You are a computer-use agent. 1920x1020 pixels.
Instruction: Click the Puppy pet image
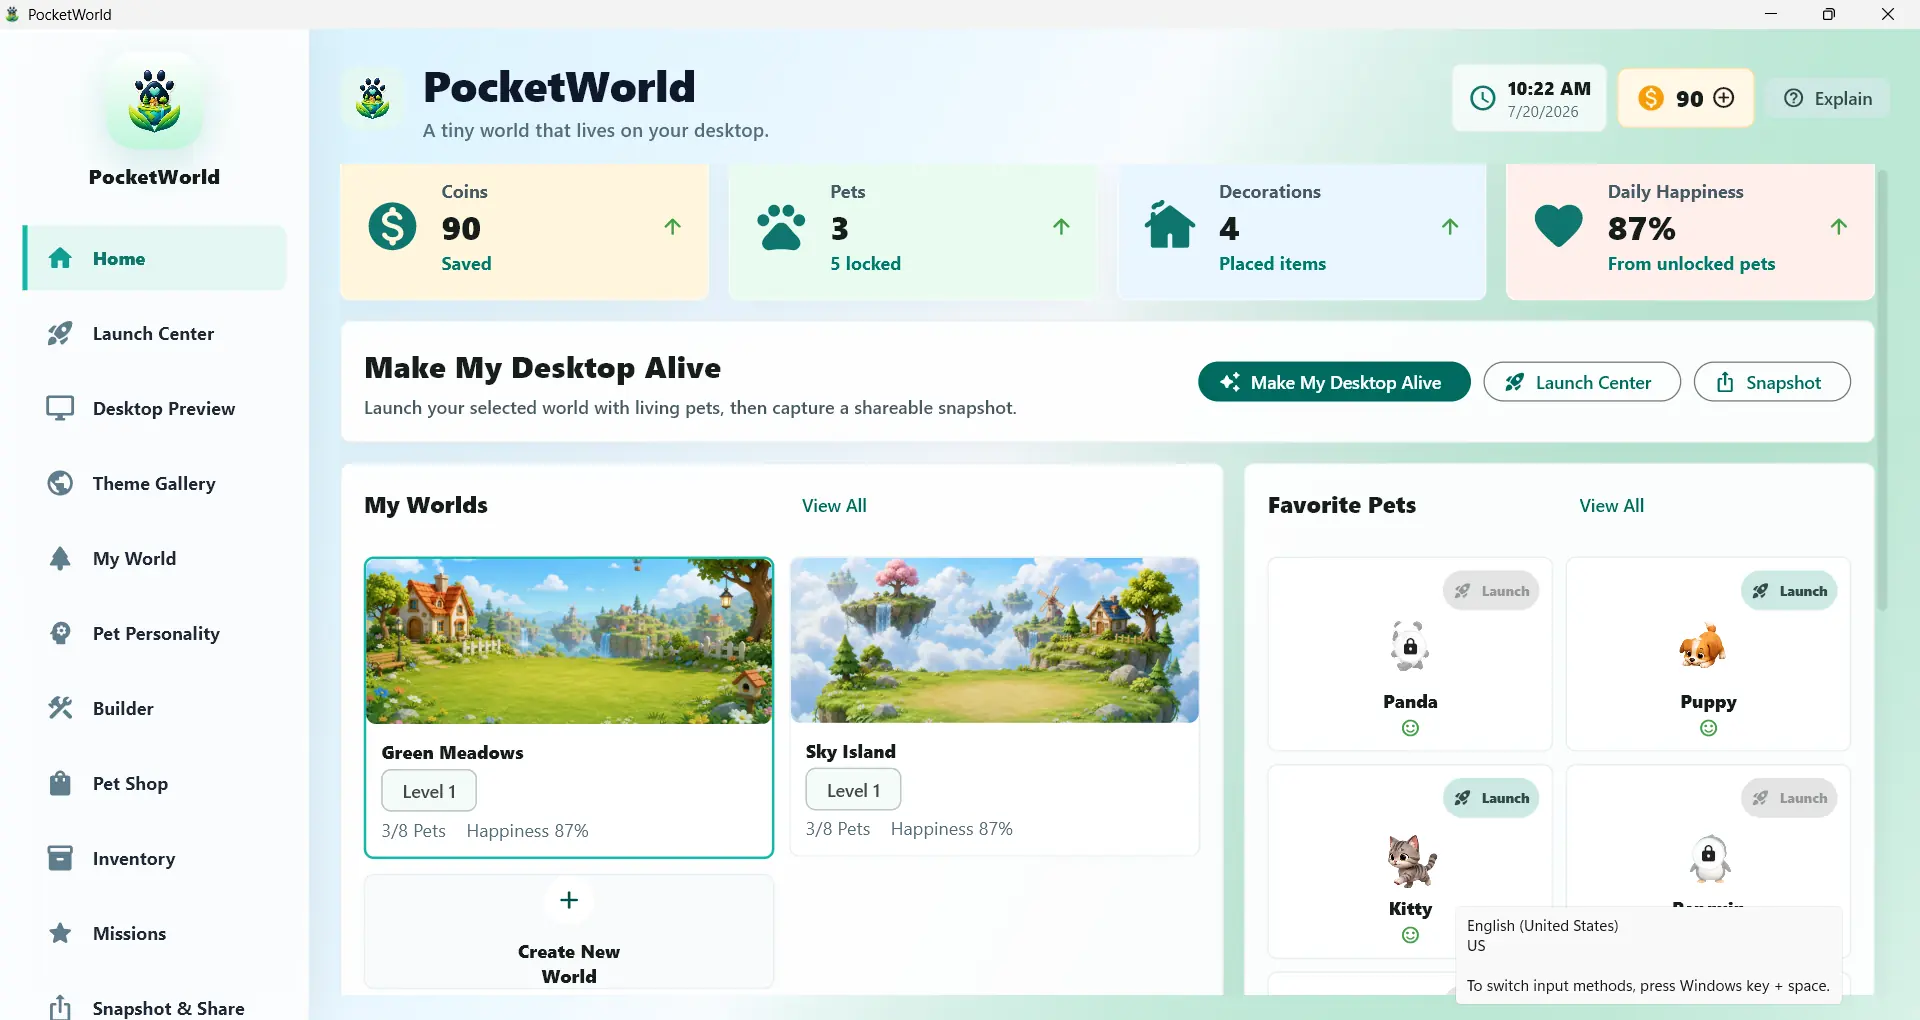(x=1703, y=647)
